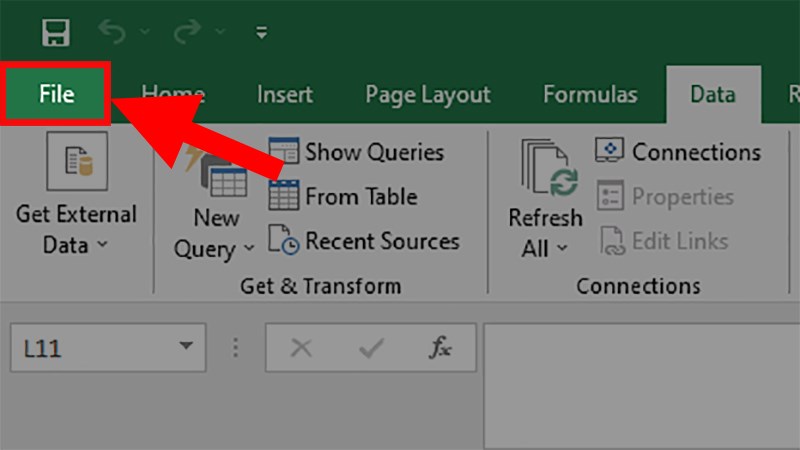Expand the Get External Data menu arrow
The width and height of the screenshot is (800, 450).
point(103,244)
